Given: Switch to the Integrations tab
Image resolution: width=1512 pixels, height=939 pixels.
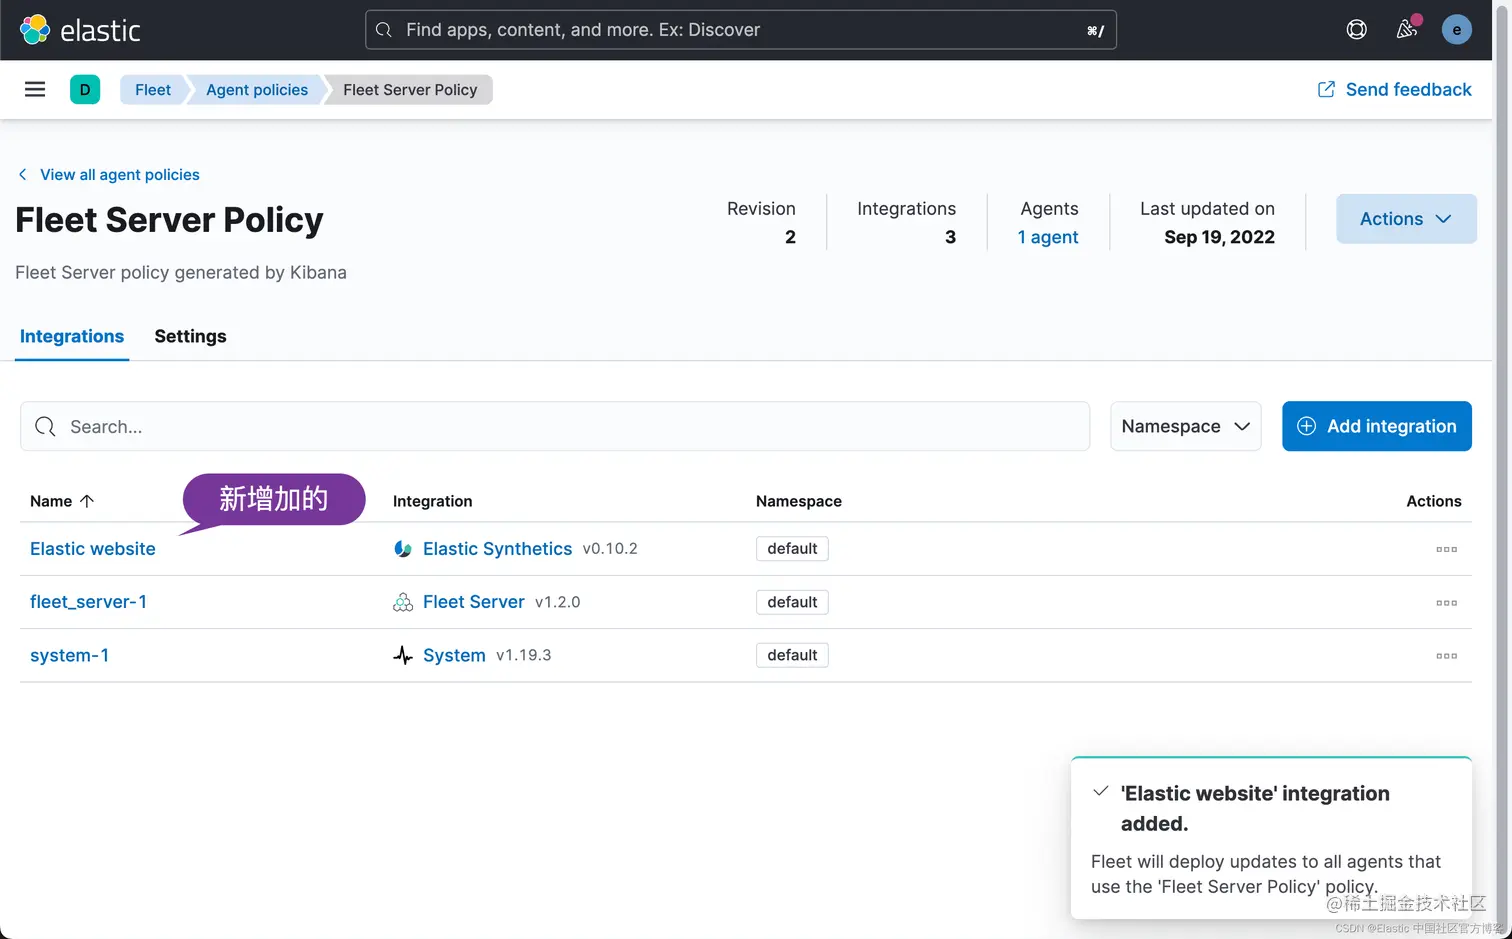Looking at the screenshot, I should (x=72, y=336).
